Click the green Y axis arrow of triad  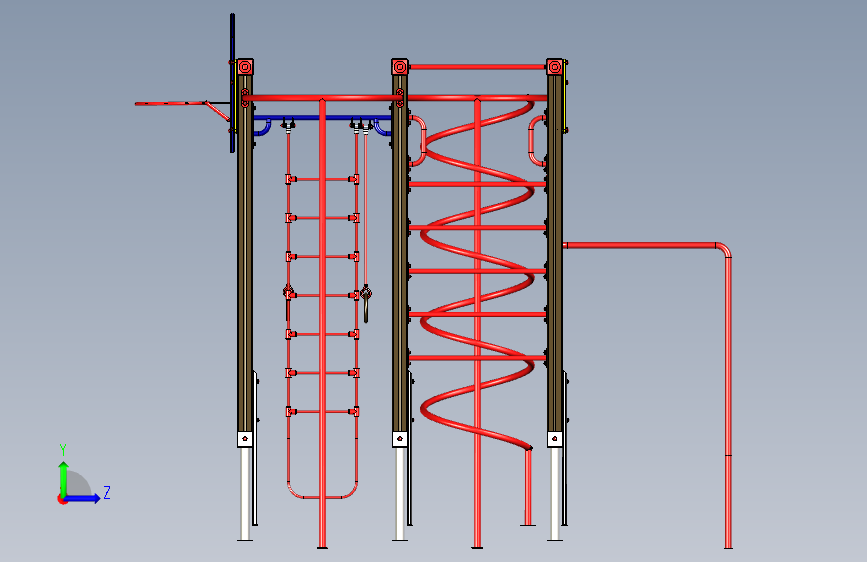coord(63,478)
